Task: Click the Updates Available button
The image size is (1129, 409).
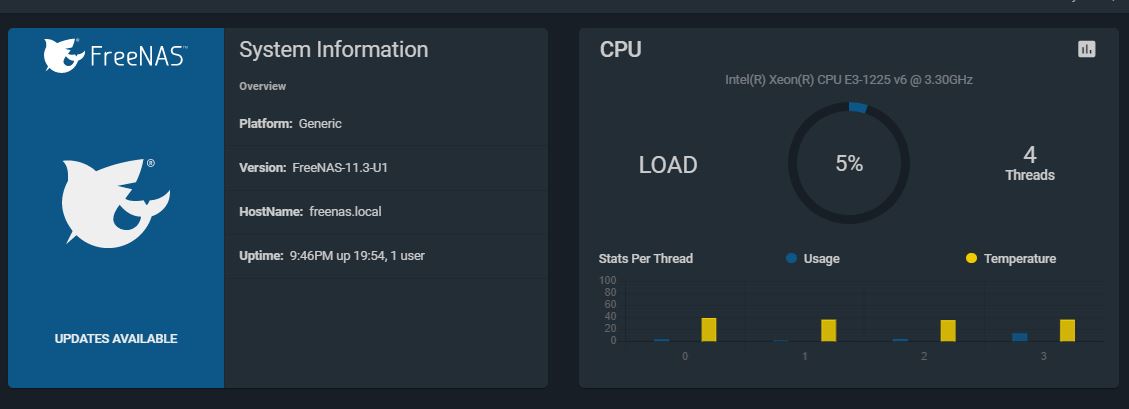Action: point(116,339)
